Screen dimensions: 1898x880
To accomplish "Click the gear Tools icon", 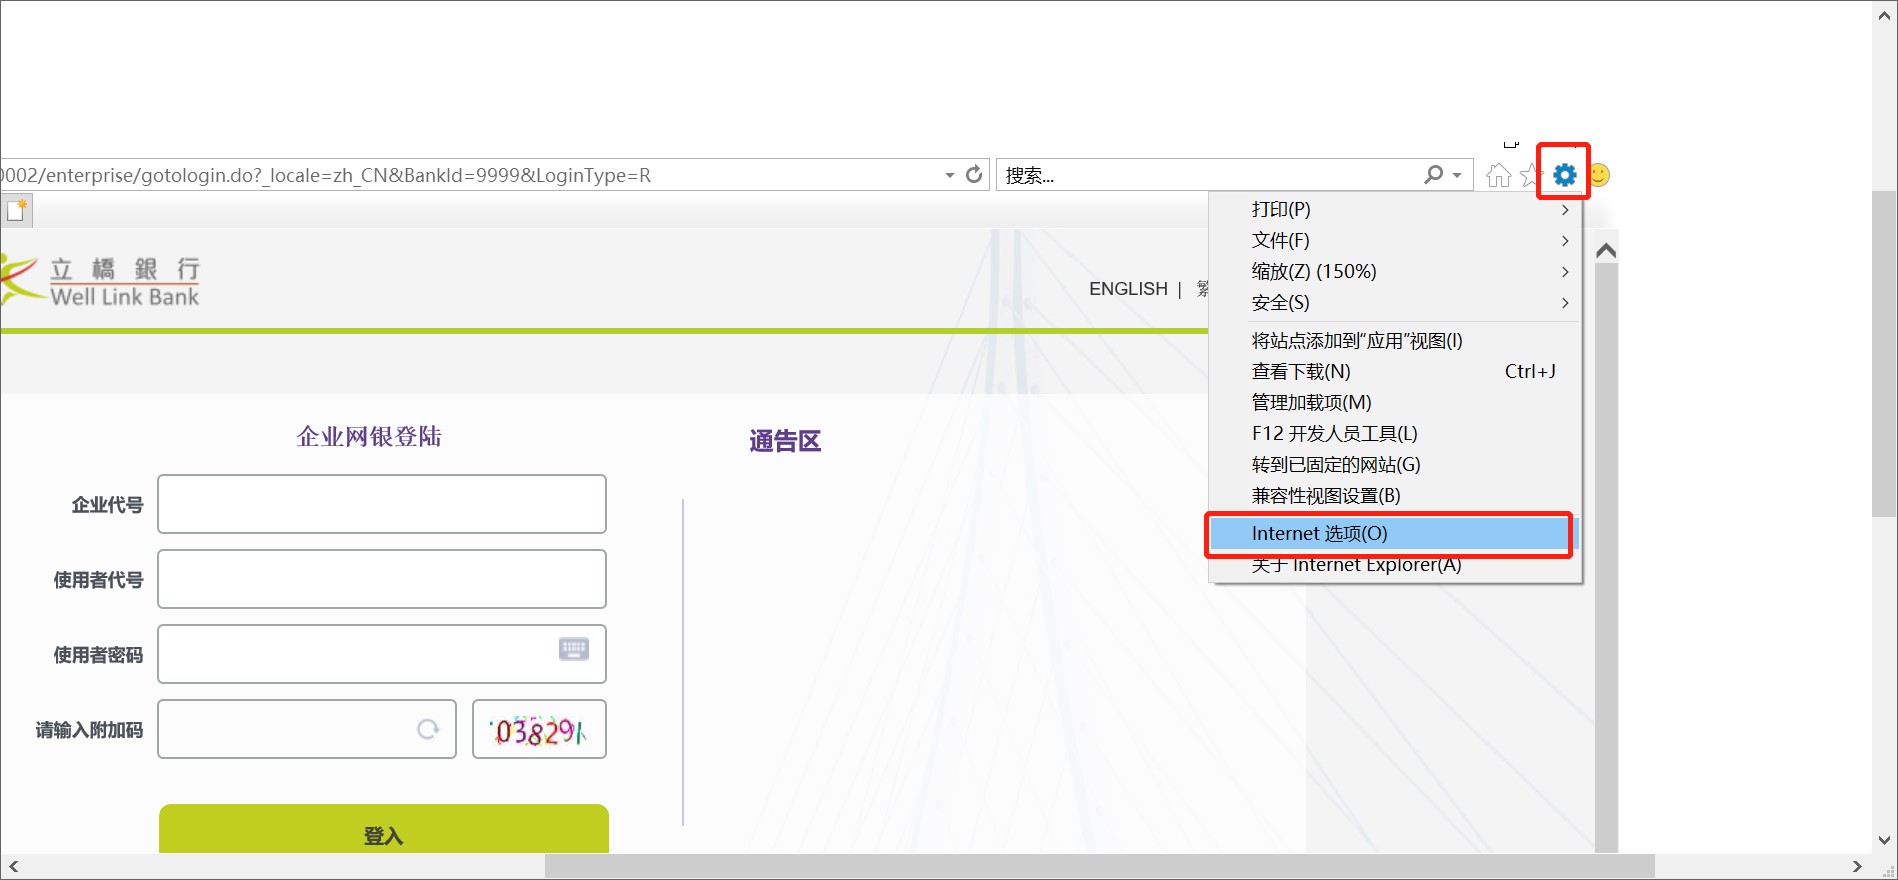I will 1564,176.
